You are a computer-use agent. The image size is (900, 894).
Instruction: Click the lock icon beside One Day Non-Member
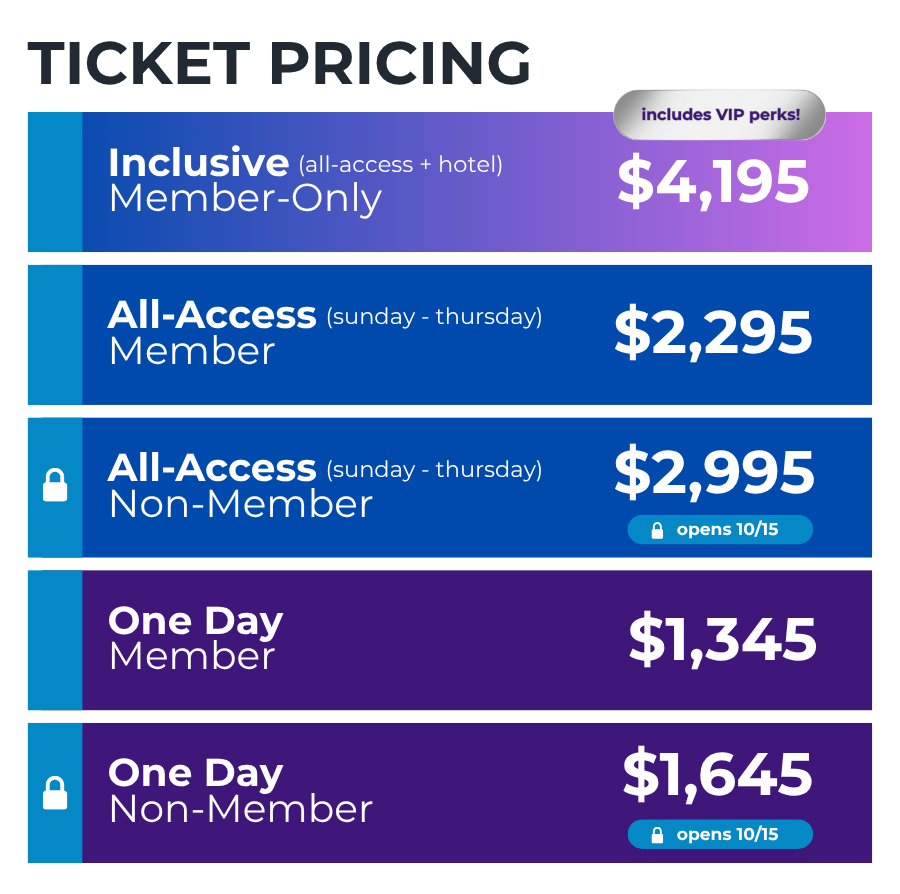pyautogui.click(x=55, y=793)
